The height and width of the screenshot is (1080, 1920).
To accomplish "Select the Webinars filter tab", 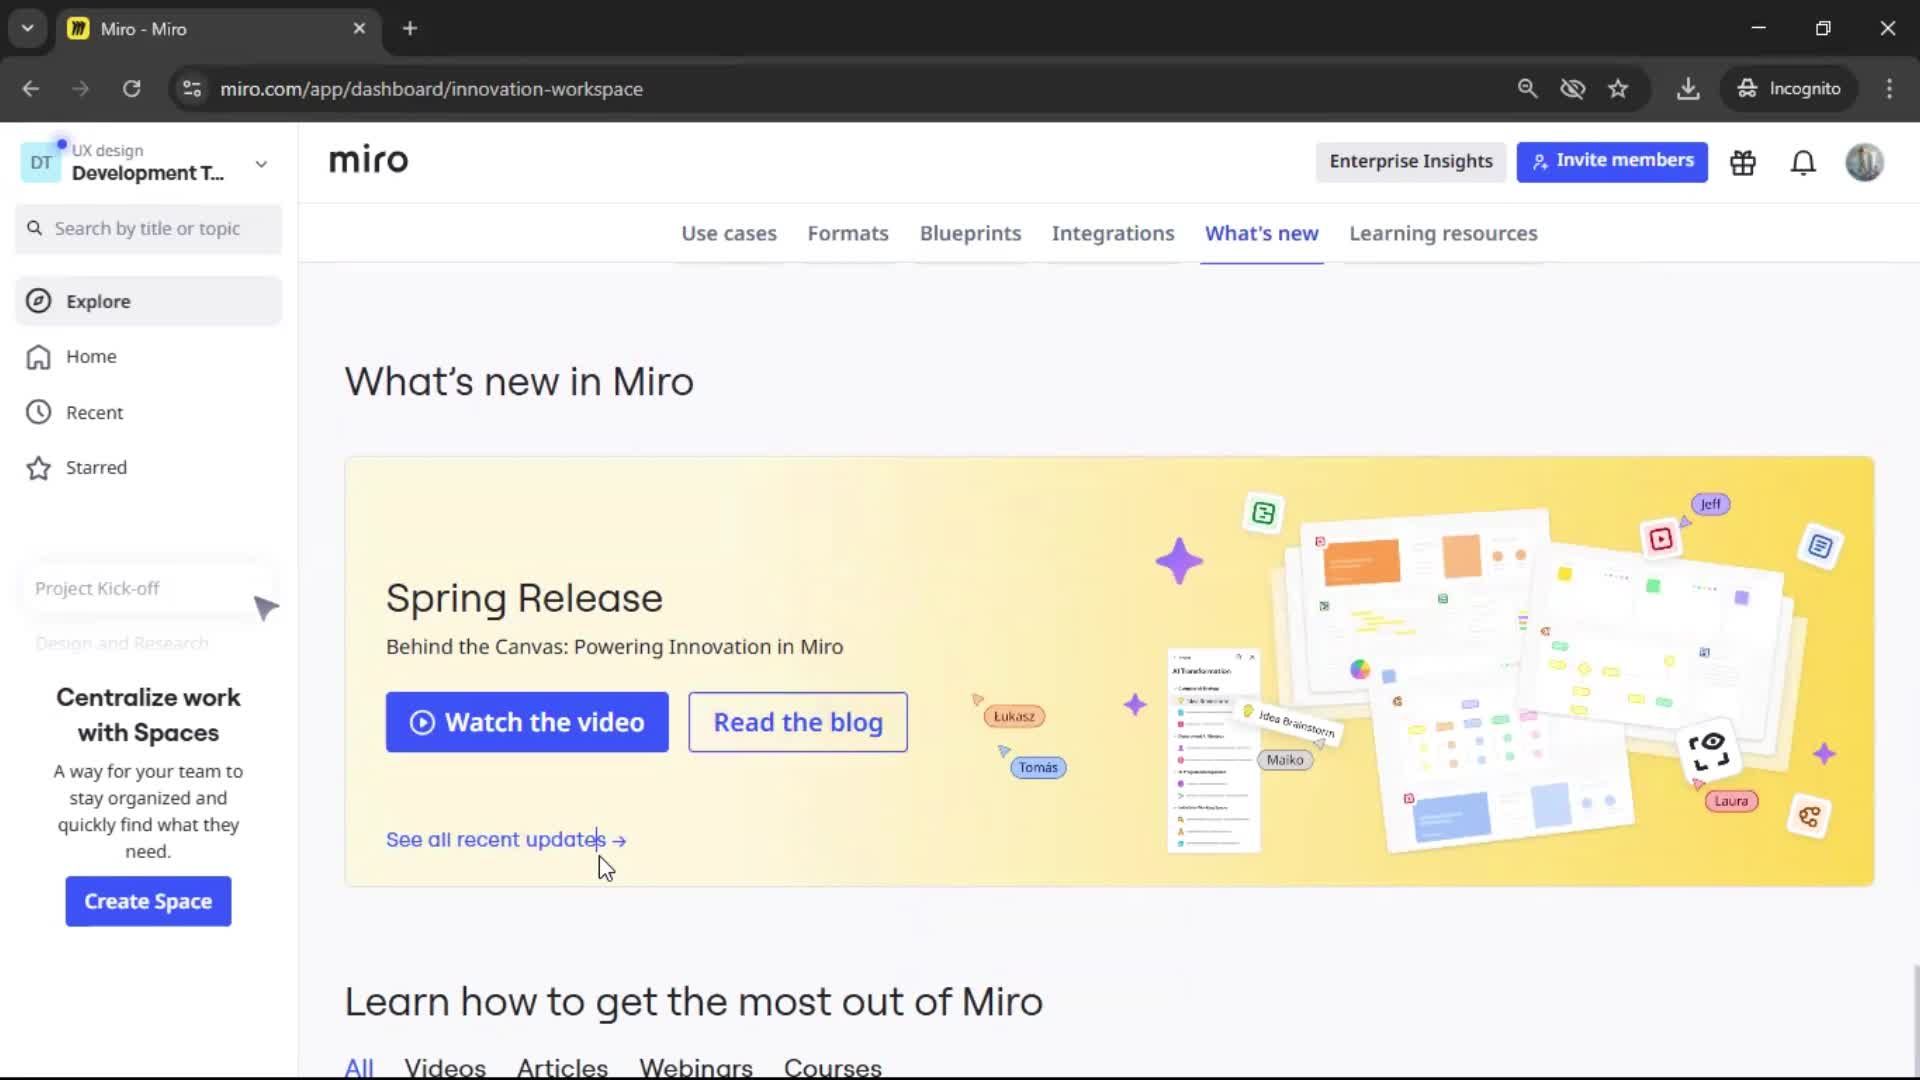I will 696,1066.
